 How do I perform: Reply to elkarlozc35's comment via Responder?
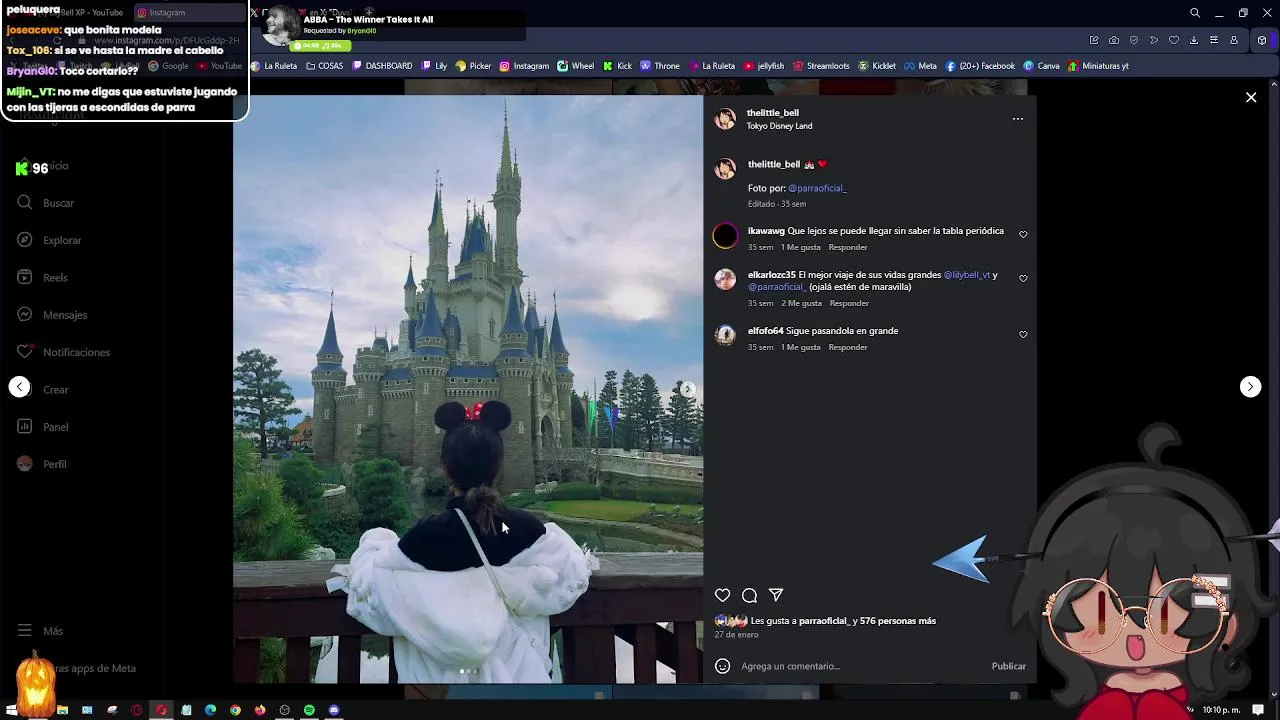(x=849, y=303)
